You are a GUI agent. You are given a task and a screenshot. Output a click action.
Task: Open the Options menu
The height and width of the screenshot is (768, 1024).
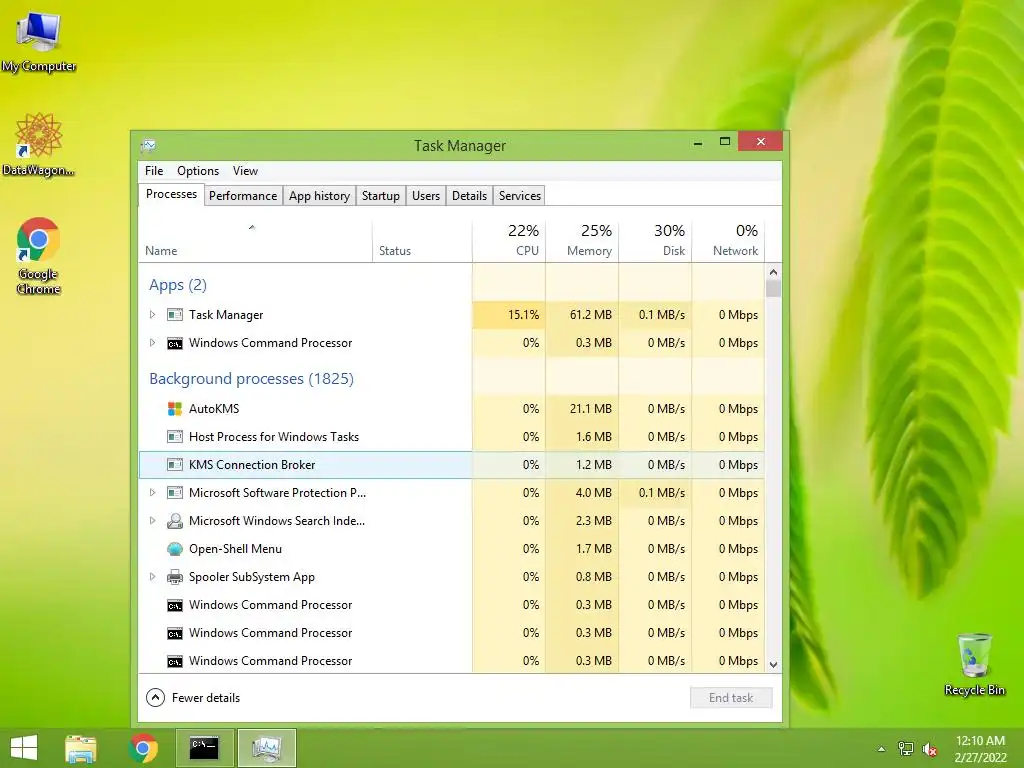click(198, 170)
